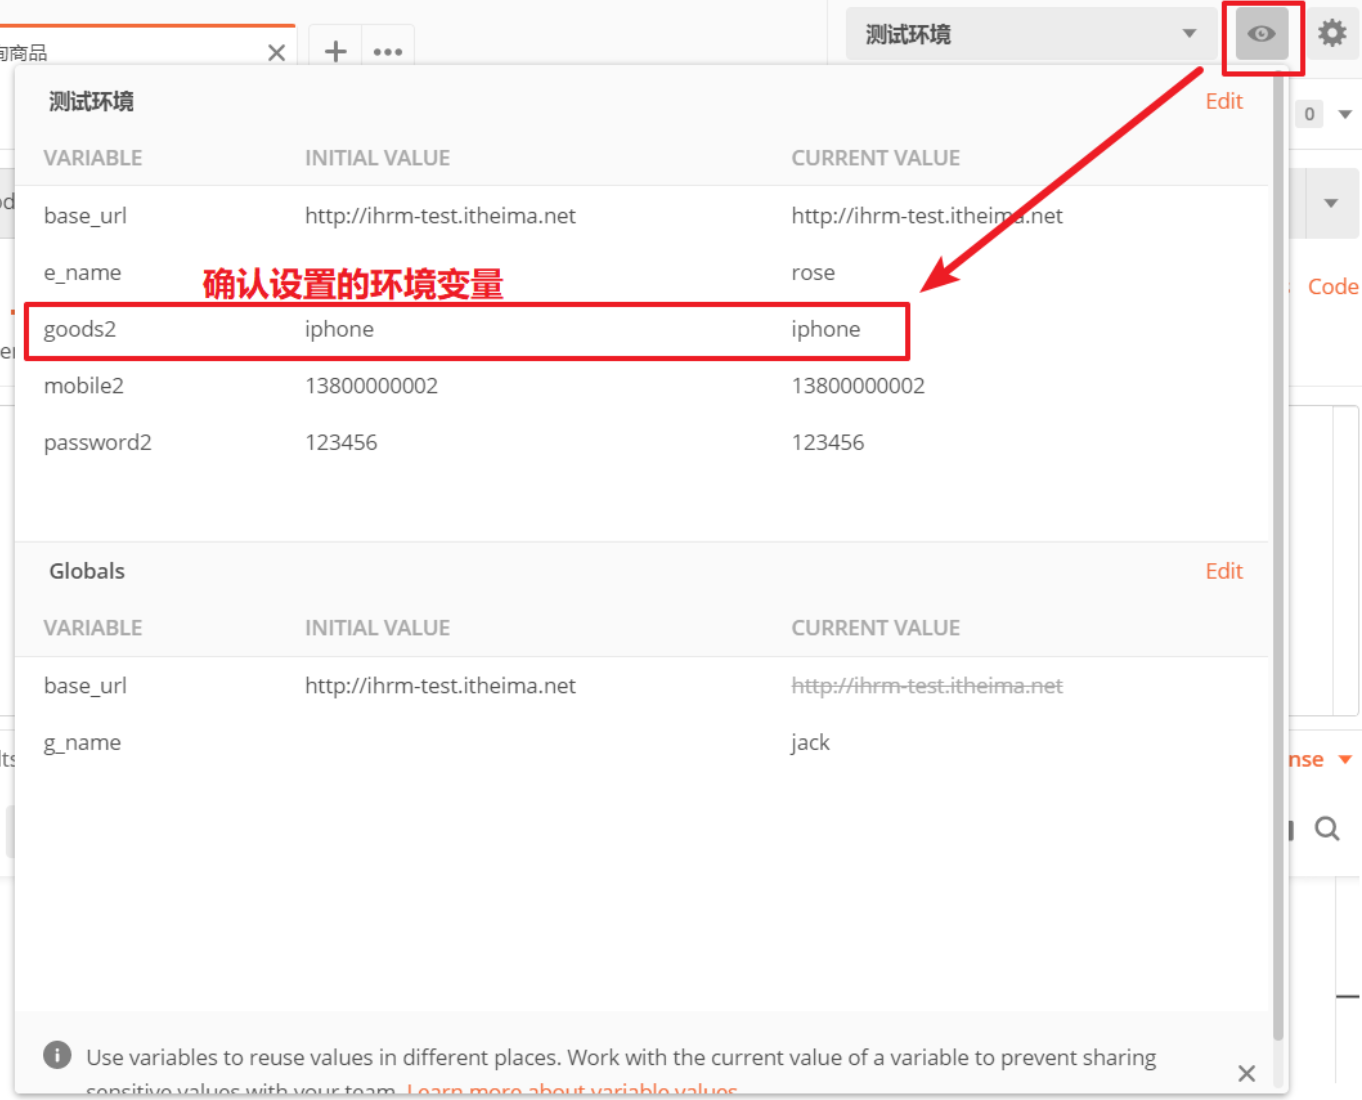The height and width of the screenshot is (1100, 1362).
Task: Add a new request tab with plus icon
Action: [335, 51]
